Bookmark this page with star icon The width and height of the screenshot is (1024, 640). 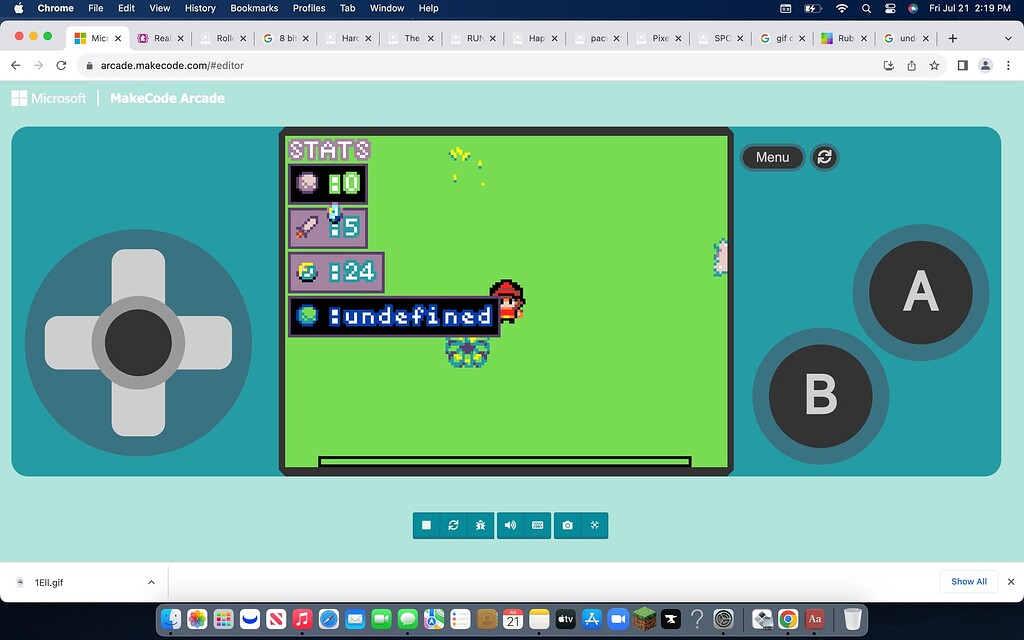934,65
